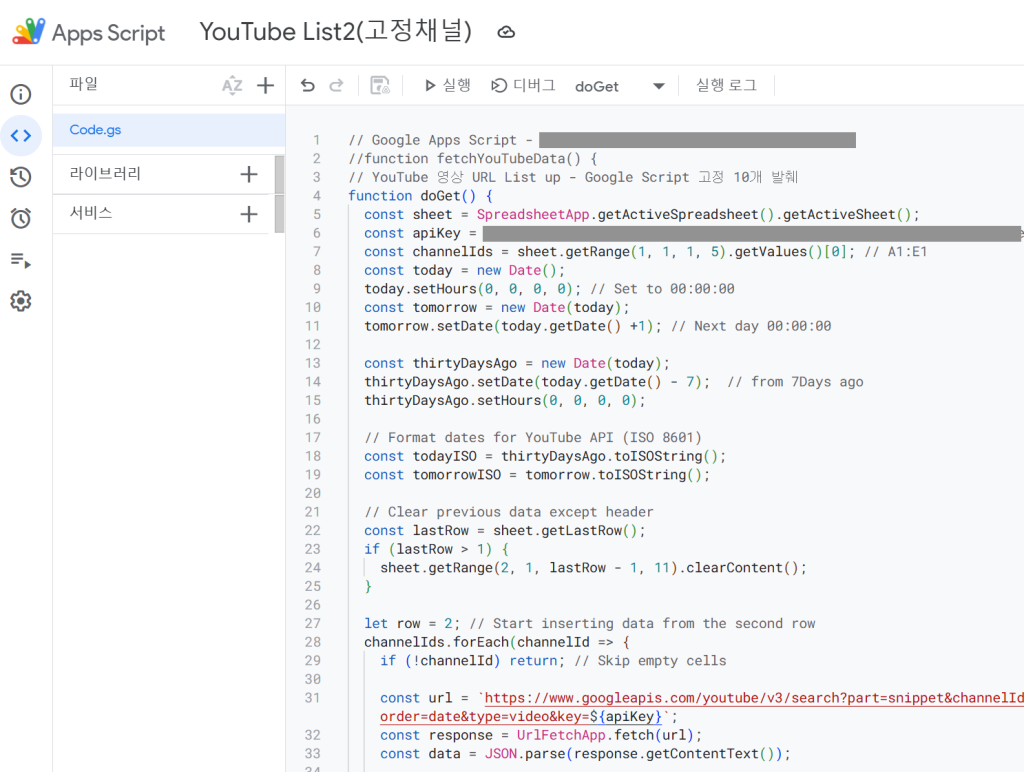Screen dimensions: 1024x772
Task: Open the Overview info icon in sidebar
Action: pos(21,95)
